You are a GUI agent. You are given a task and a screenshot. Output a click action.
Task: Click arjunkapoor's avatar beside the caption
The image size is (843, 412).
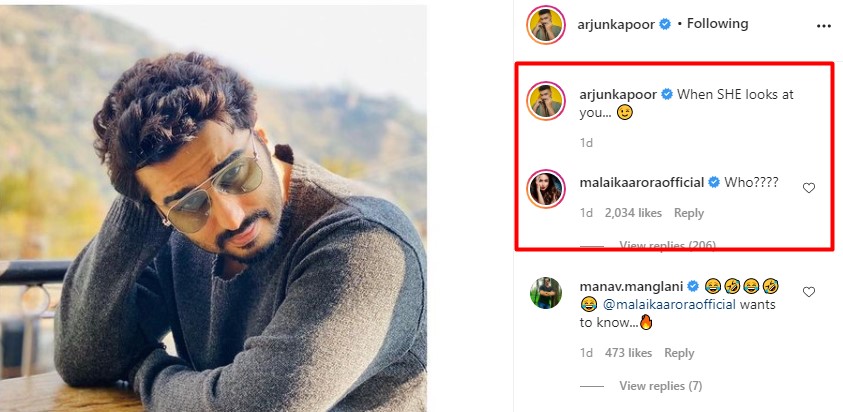tap(546, 100)
